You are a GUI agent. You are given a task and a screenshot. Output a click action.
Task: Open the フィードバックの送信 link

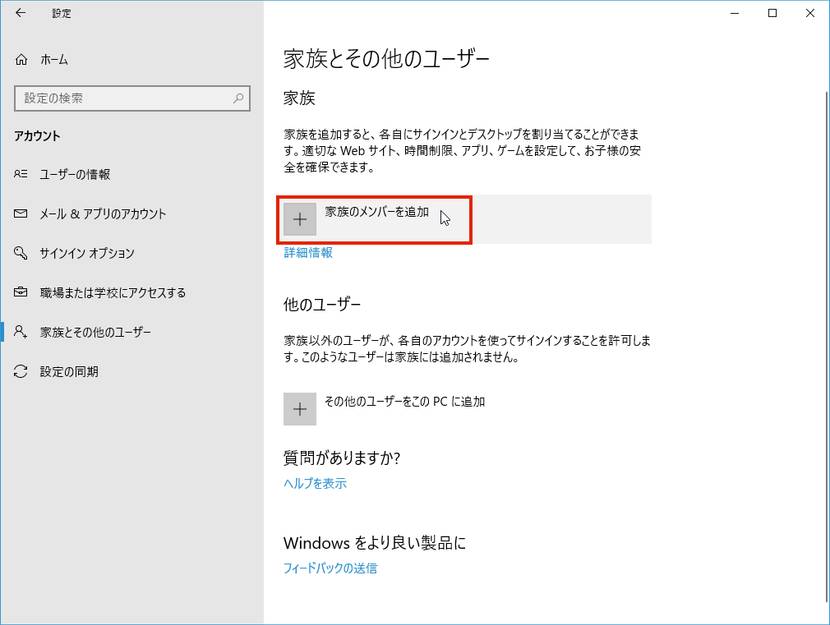pos(330,568)
